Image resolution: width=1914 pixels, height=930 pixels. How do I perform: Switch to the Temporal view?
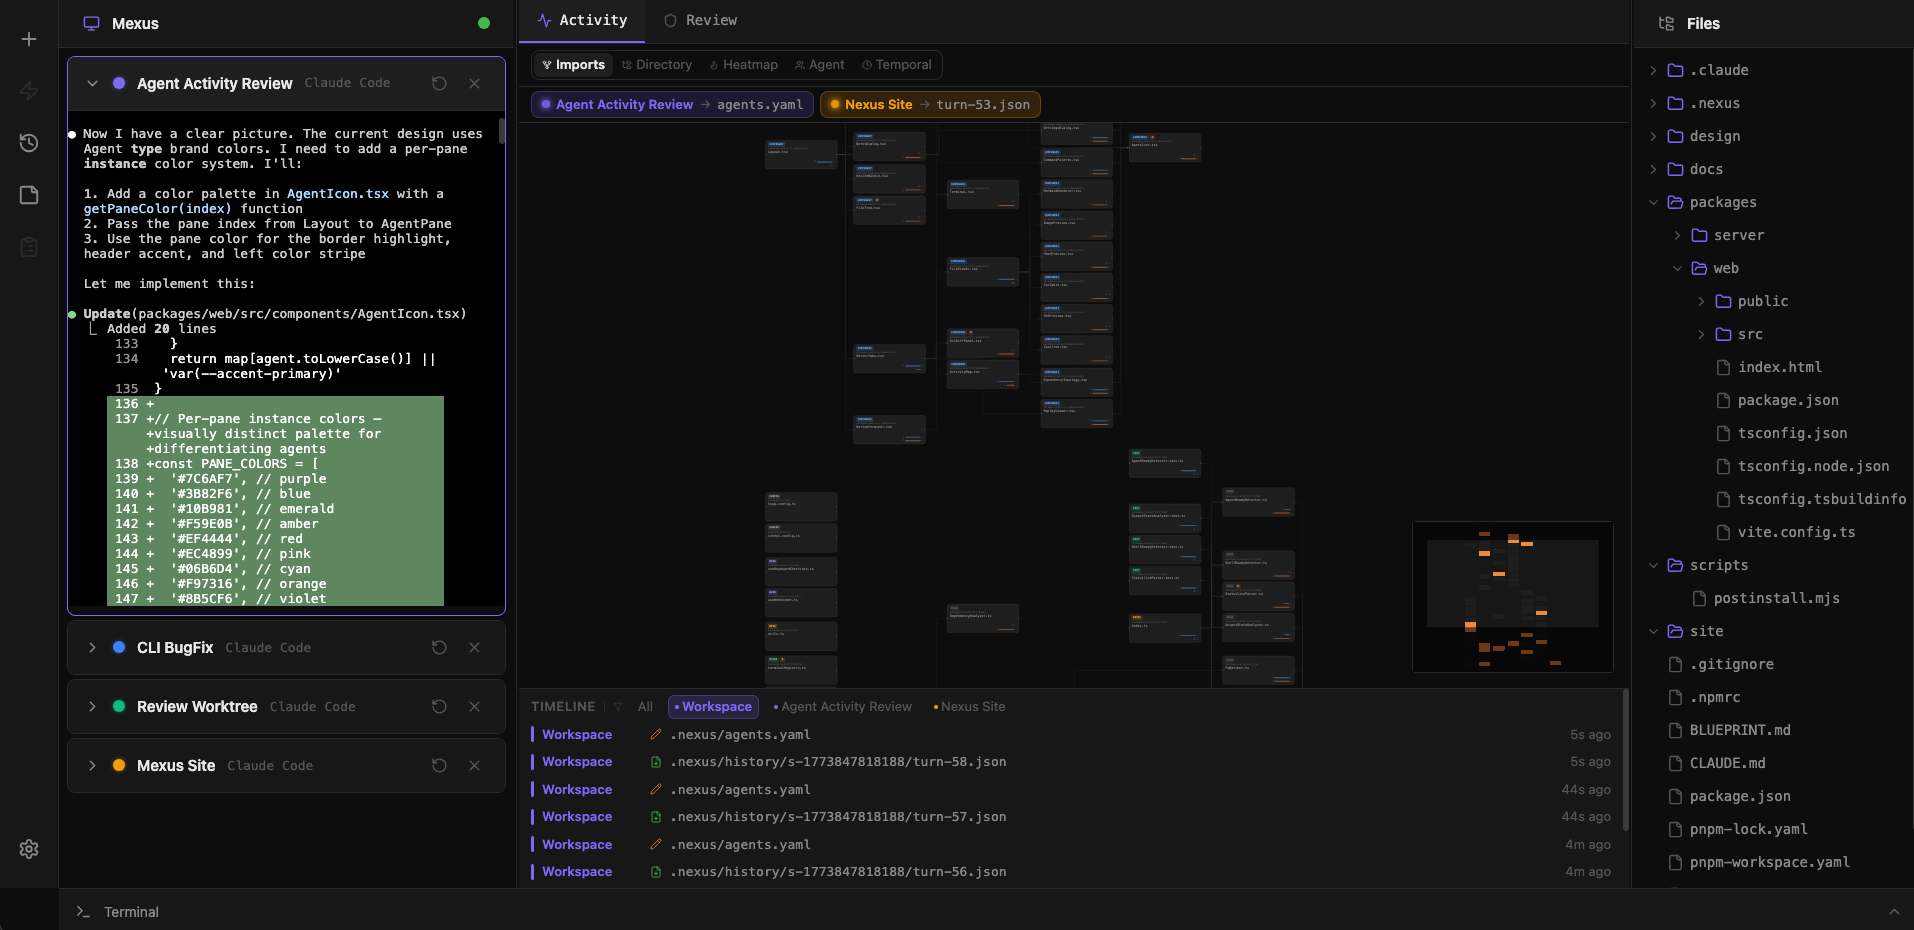click(896, 64)
